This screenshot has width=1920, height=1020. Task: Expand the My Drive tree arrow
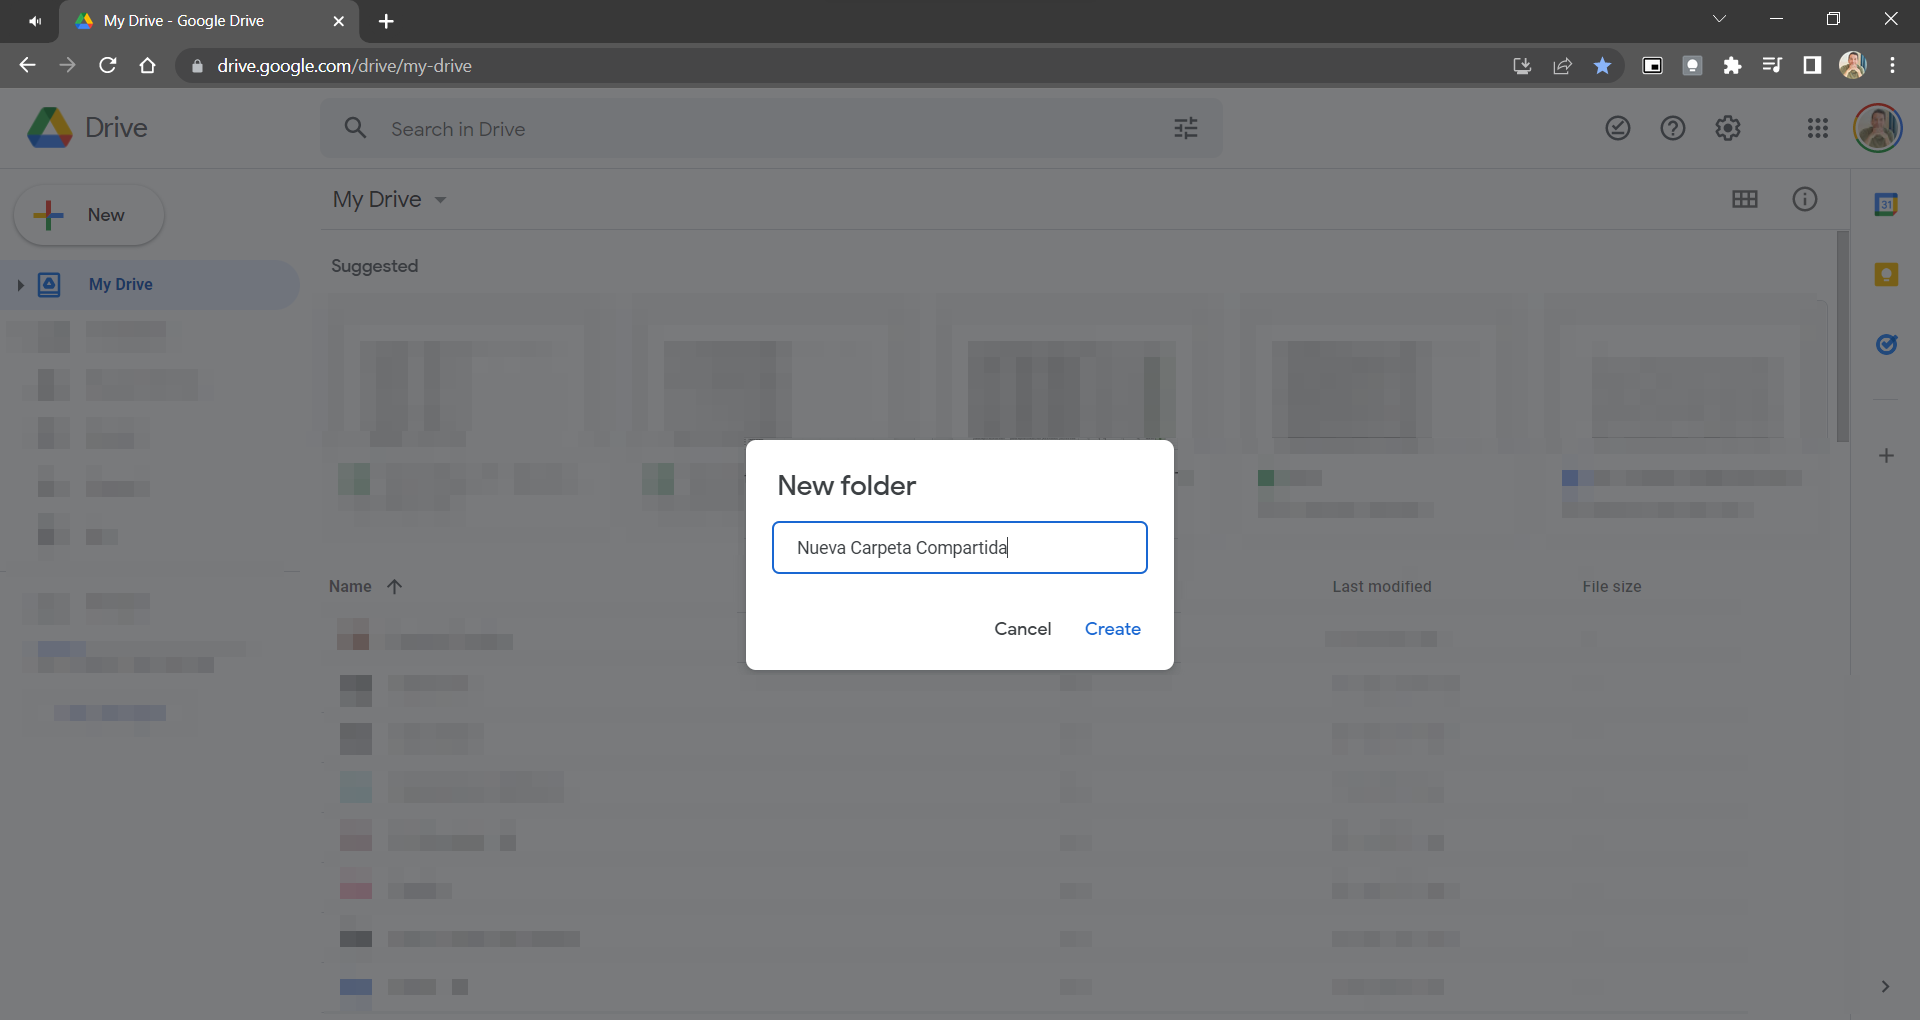(20, 285)
